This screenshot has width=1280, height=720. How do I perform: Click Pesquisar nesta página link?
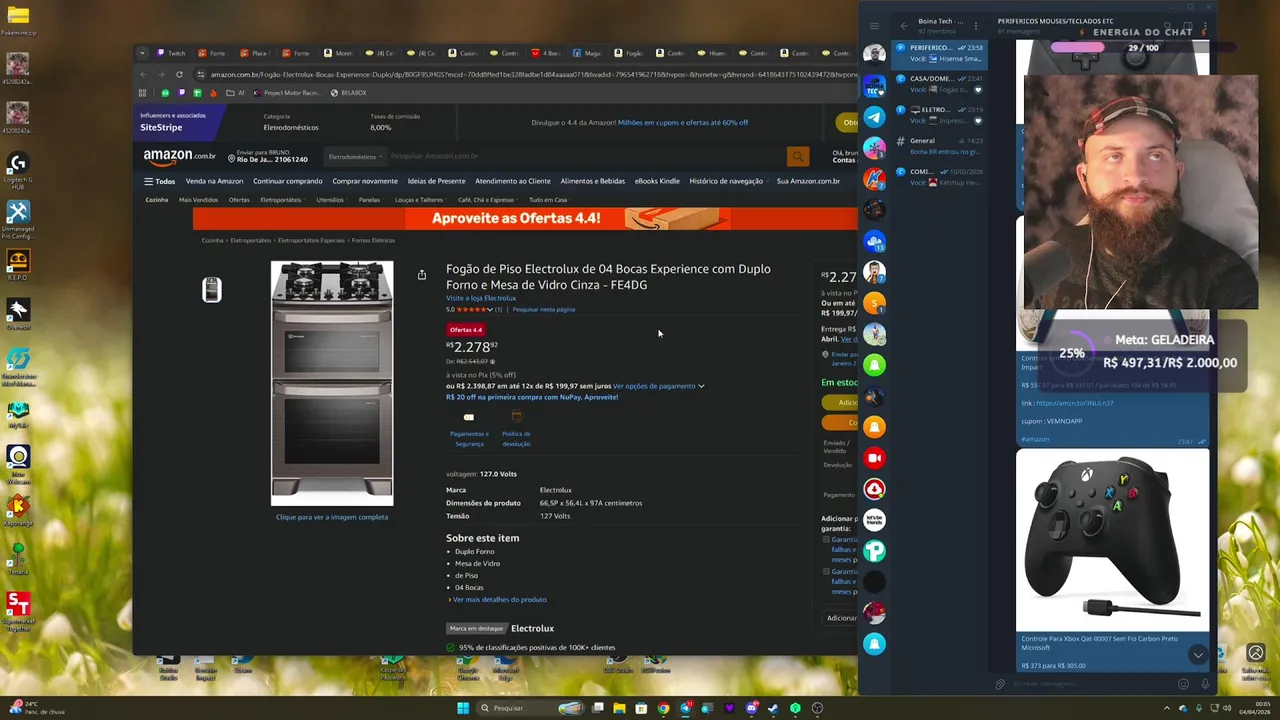pos(543,310)
